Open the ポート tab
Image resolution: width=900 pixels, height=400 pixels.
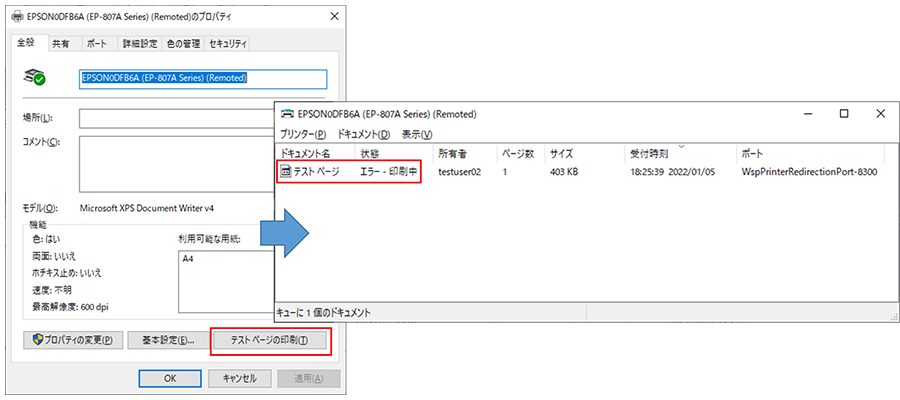[96, 44]
